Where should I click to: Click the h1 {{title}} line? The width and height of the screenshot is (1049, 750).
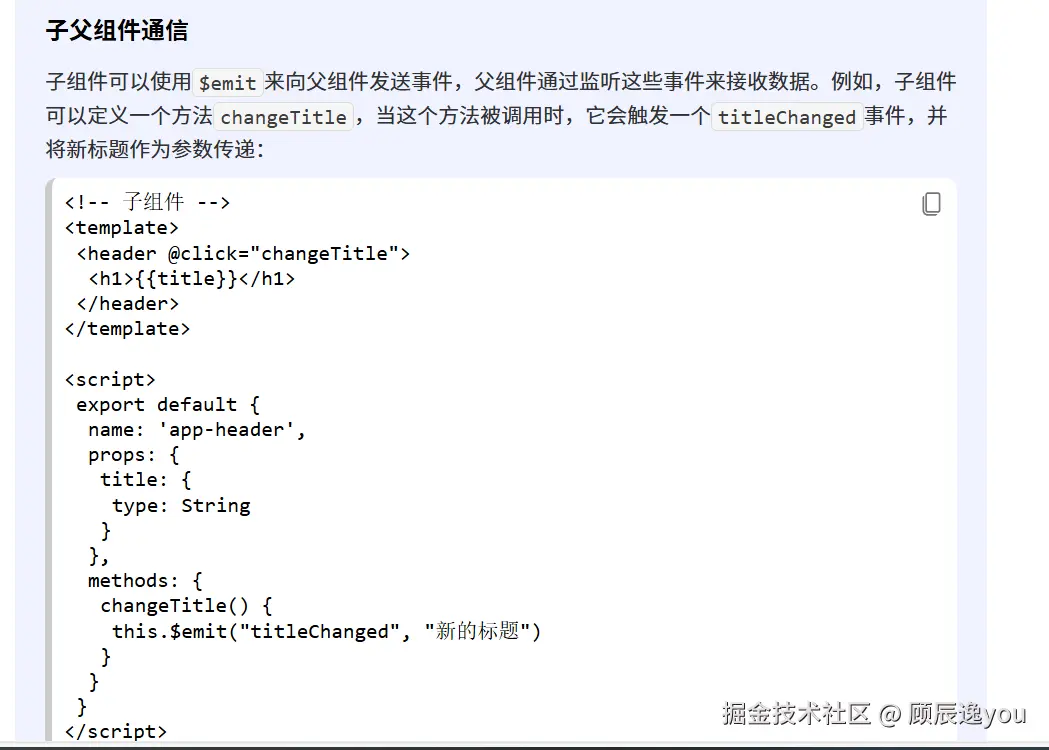coord(191,278)
